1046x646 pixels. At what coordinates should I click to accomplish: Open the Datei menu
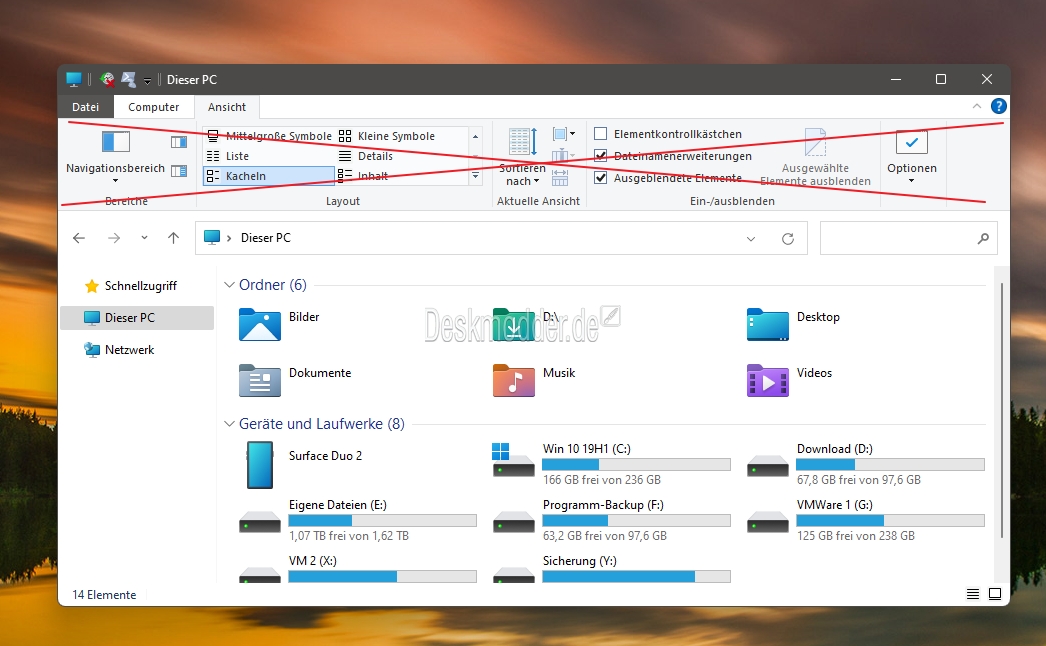85,107
